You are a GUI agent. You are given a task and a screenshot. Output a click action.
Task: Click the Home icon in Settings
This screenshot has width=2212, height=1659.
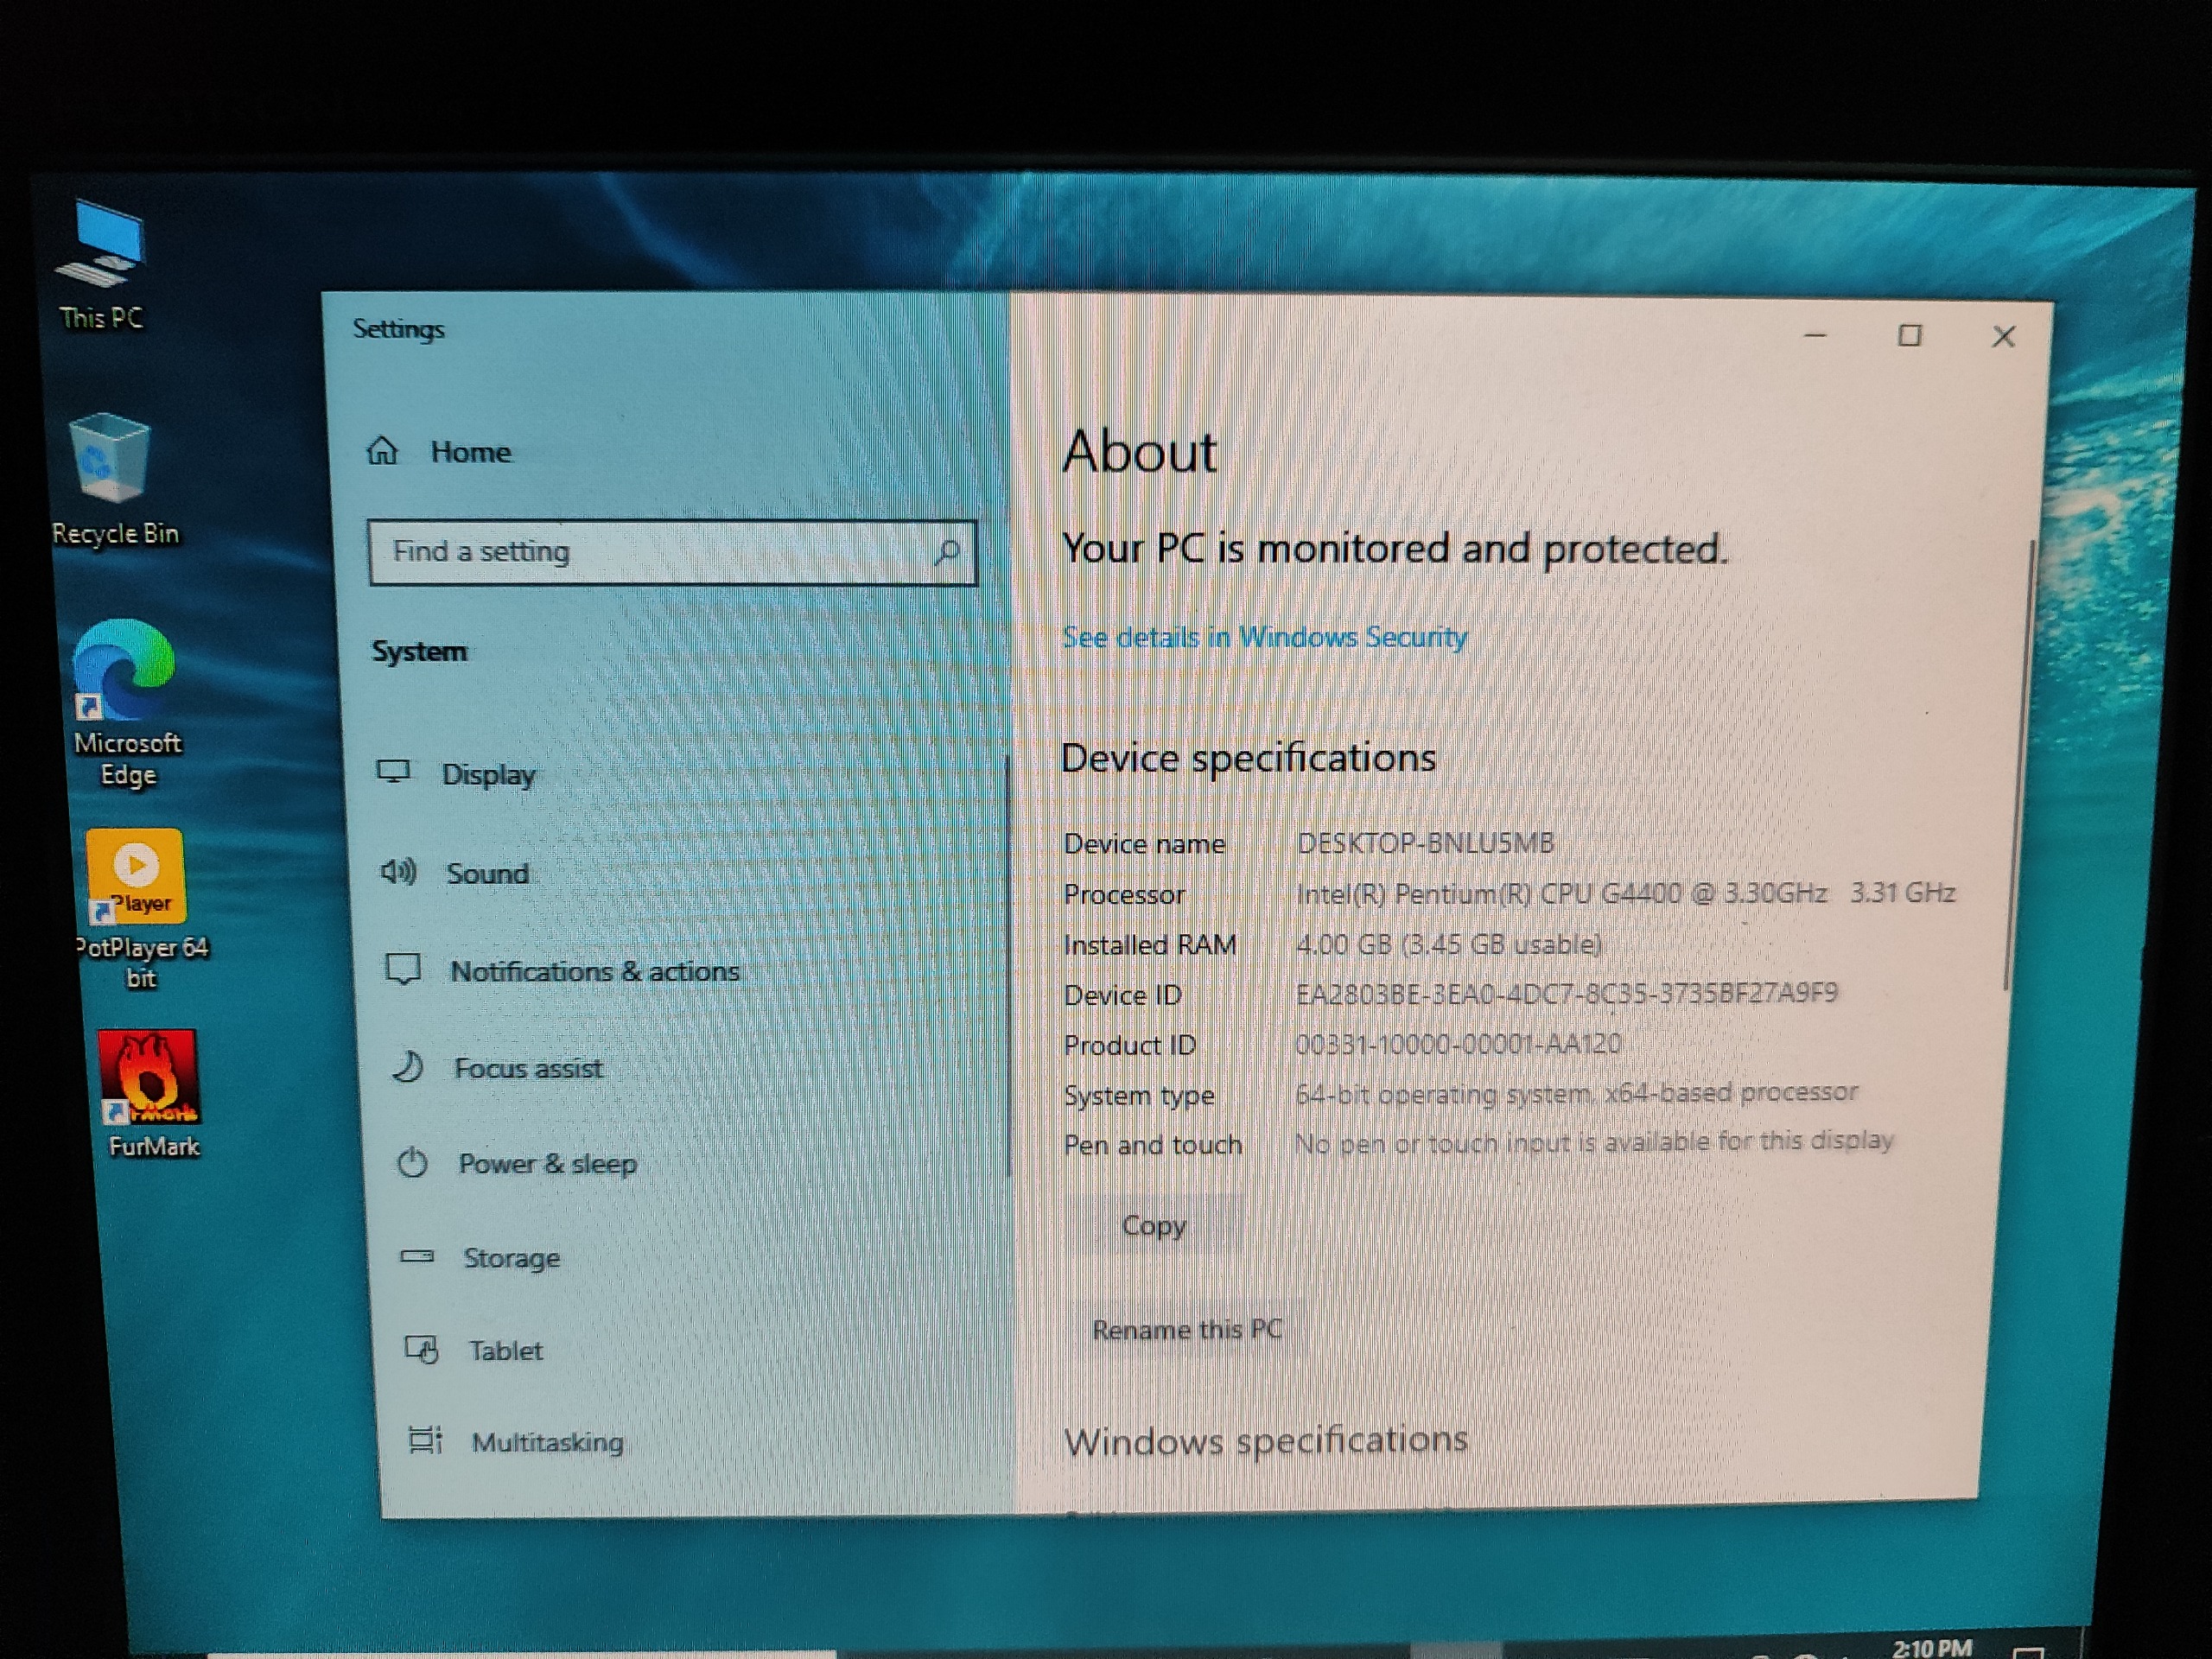click(x=383, y=452)
